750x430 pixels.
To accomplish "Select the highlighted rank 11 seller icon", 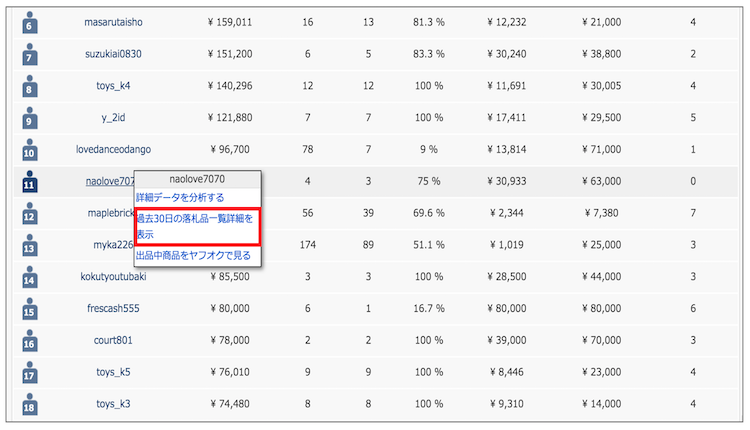I will pos(29,182).
